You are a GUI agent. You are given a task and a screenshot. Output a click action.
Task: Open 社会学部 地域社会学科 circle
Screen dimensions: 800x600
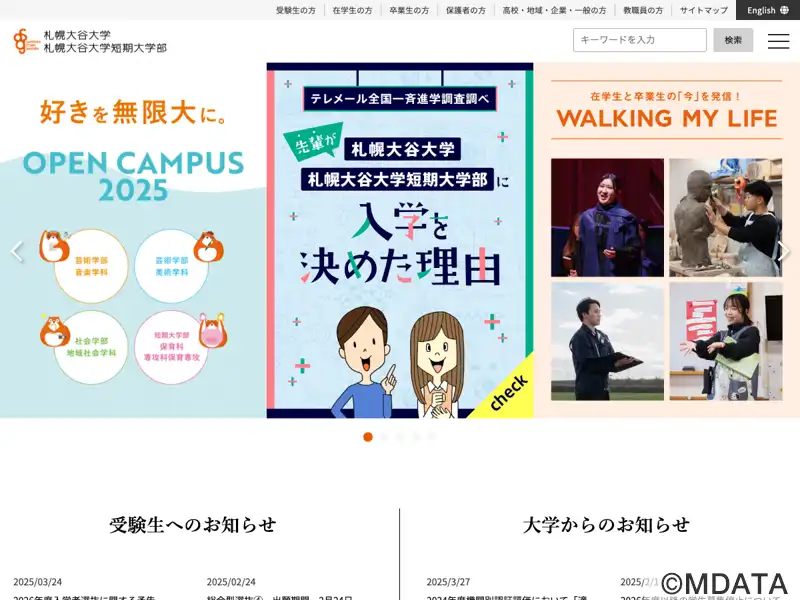pos(91,347)
